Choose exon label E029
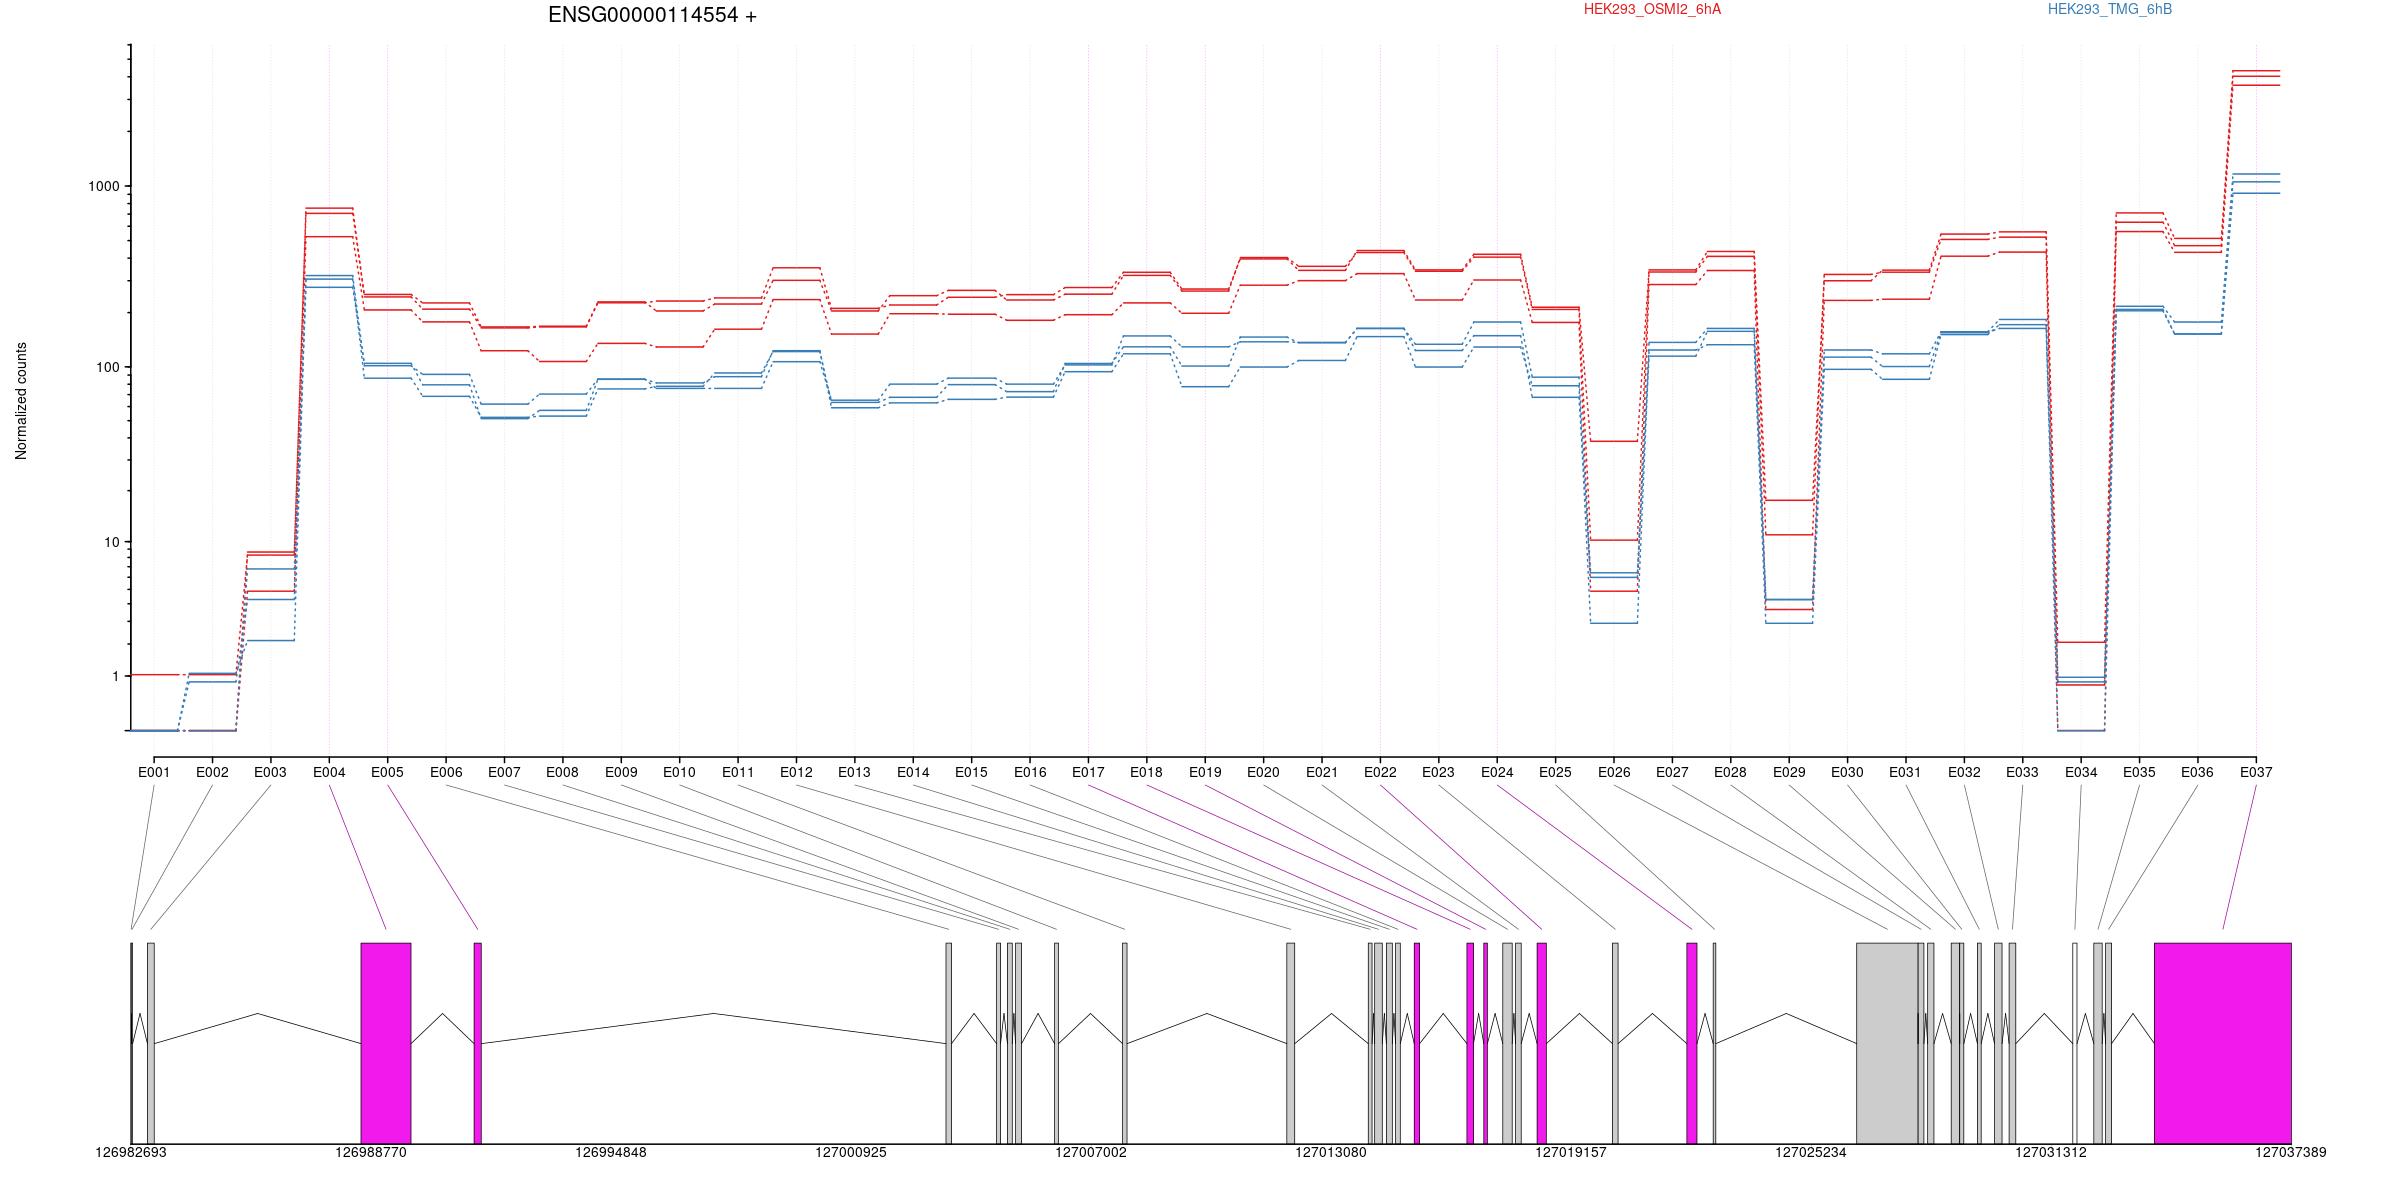Screen dimensions: 2400x1200 coord(1789,772)
